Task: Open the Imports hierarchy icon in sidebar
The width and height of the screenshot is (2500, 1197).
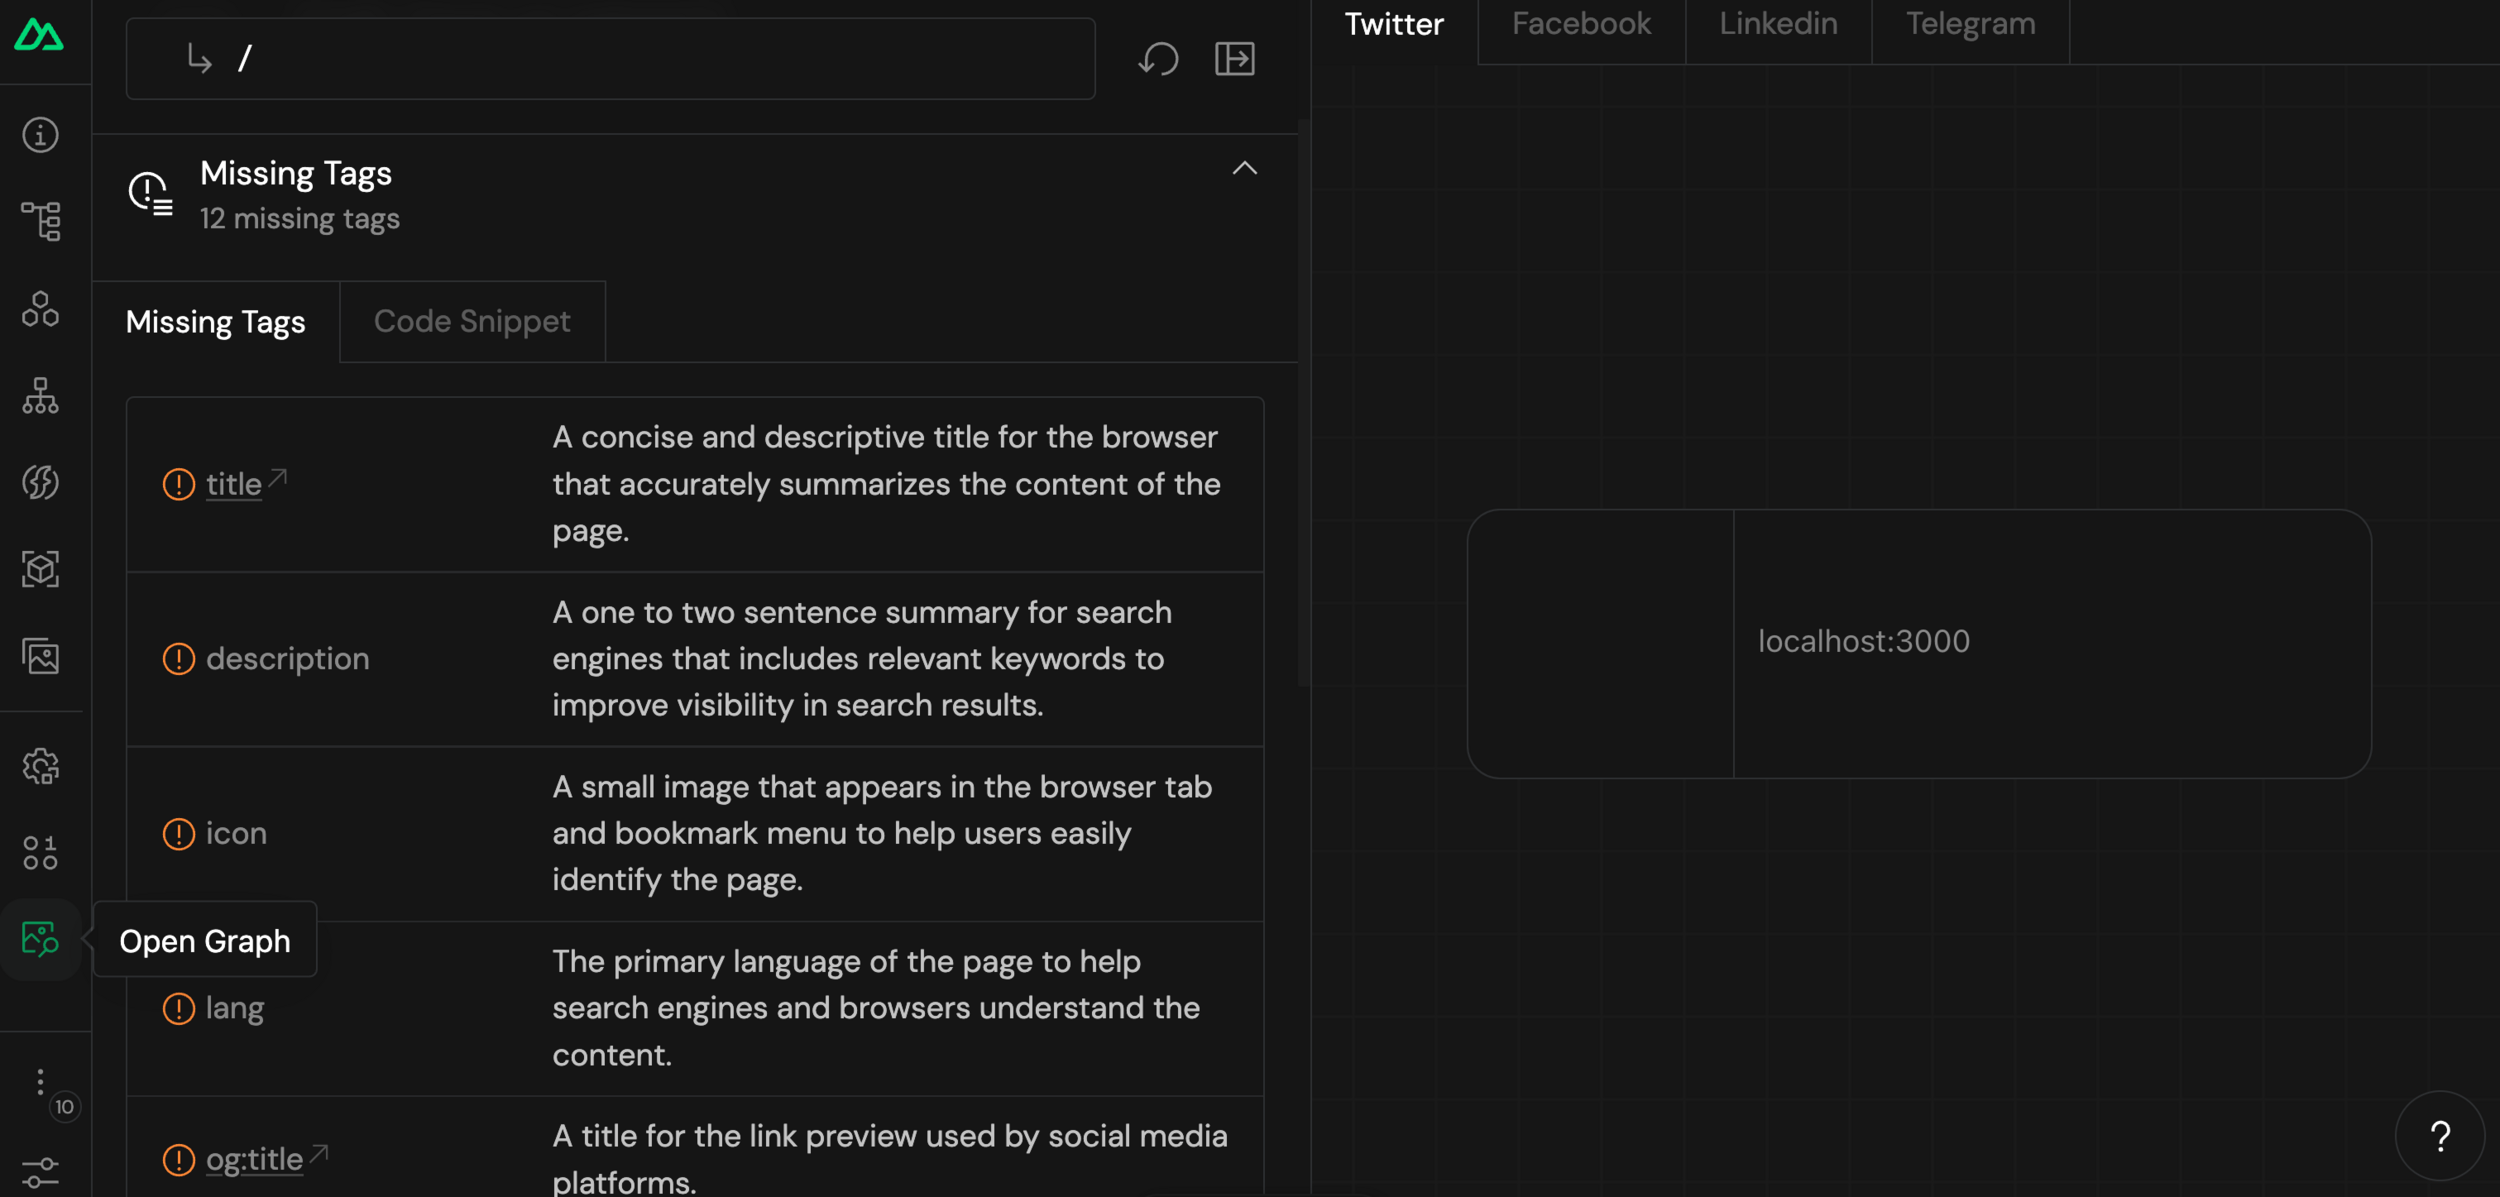Action: [40, 396]
